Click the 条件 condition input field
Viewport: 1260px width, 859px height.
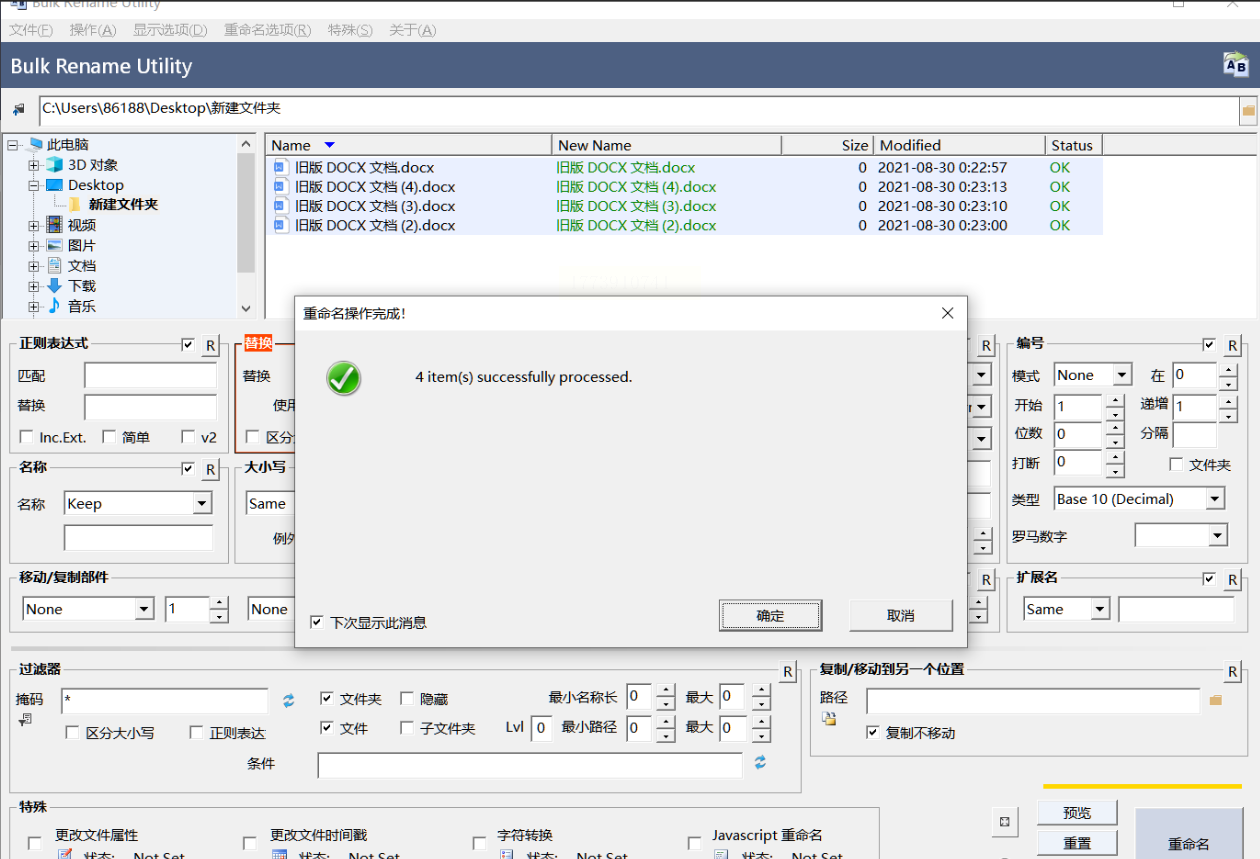[530, 765]
